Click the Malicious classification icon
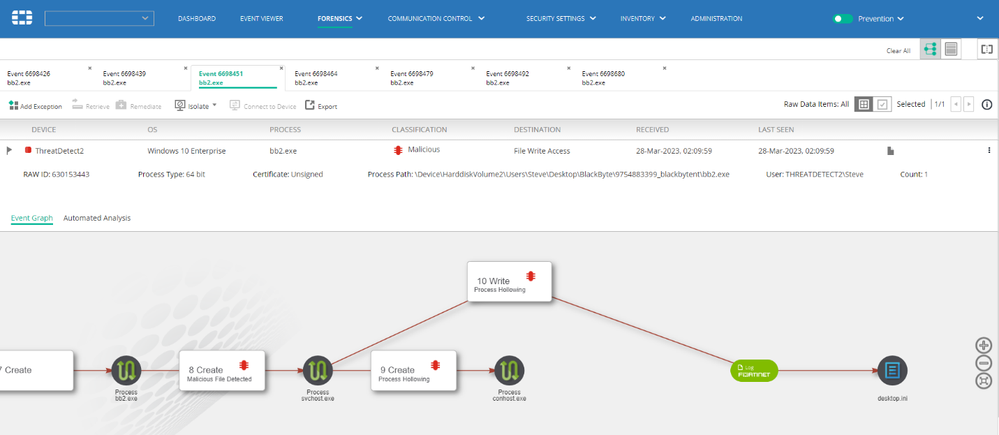Image resolution: width=999 pixels, height=435 pixels. pos(398,150)
